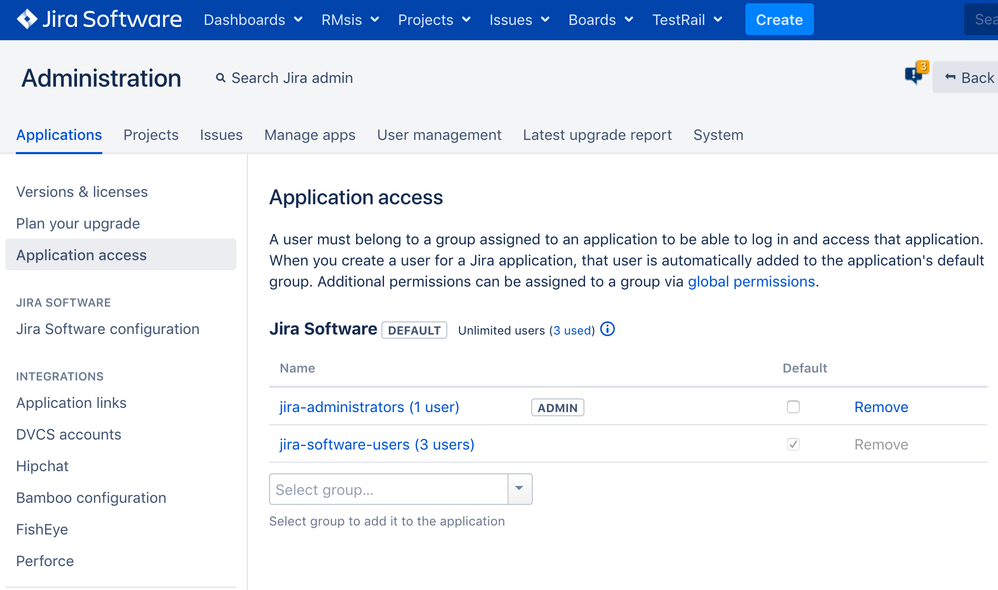Enable default for jira-administrators group
This screenshot has height=590, width=998.
click(x=793, y=407)
